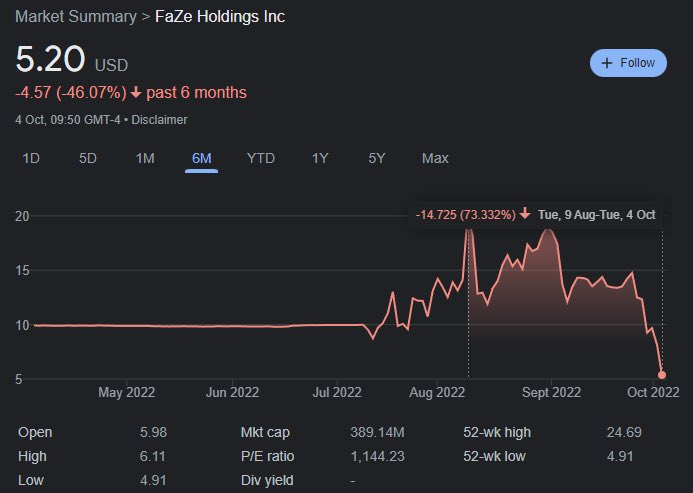Click the Jun 2022 axis label

[x=232, y=392]
